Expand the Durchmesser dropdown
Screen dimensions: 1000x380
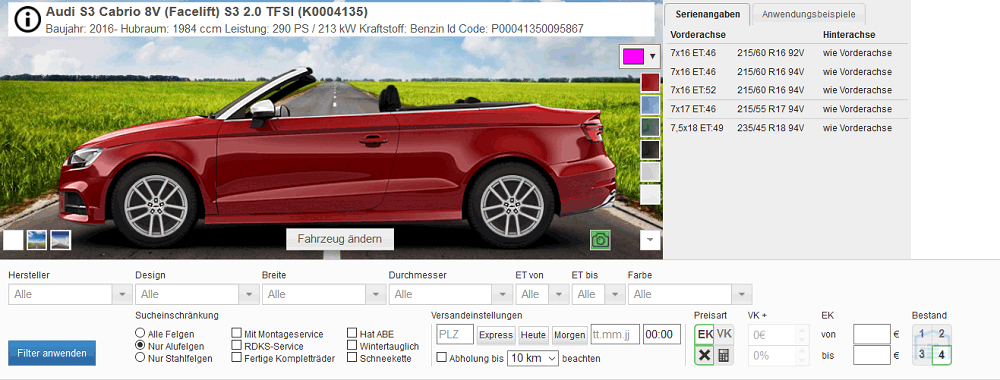(x=450, y=295)
